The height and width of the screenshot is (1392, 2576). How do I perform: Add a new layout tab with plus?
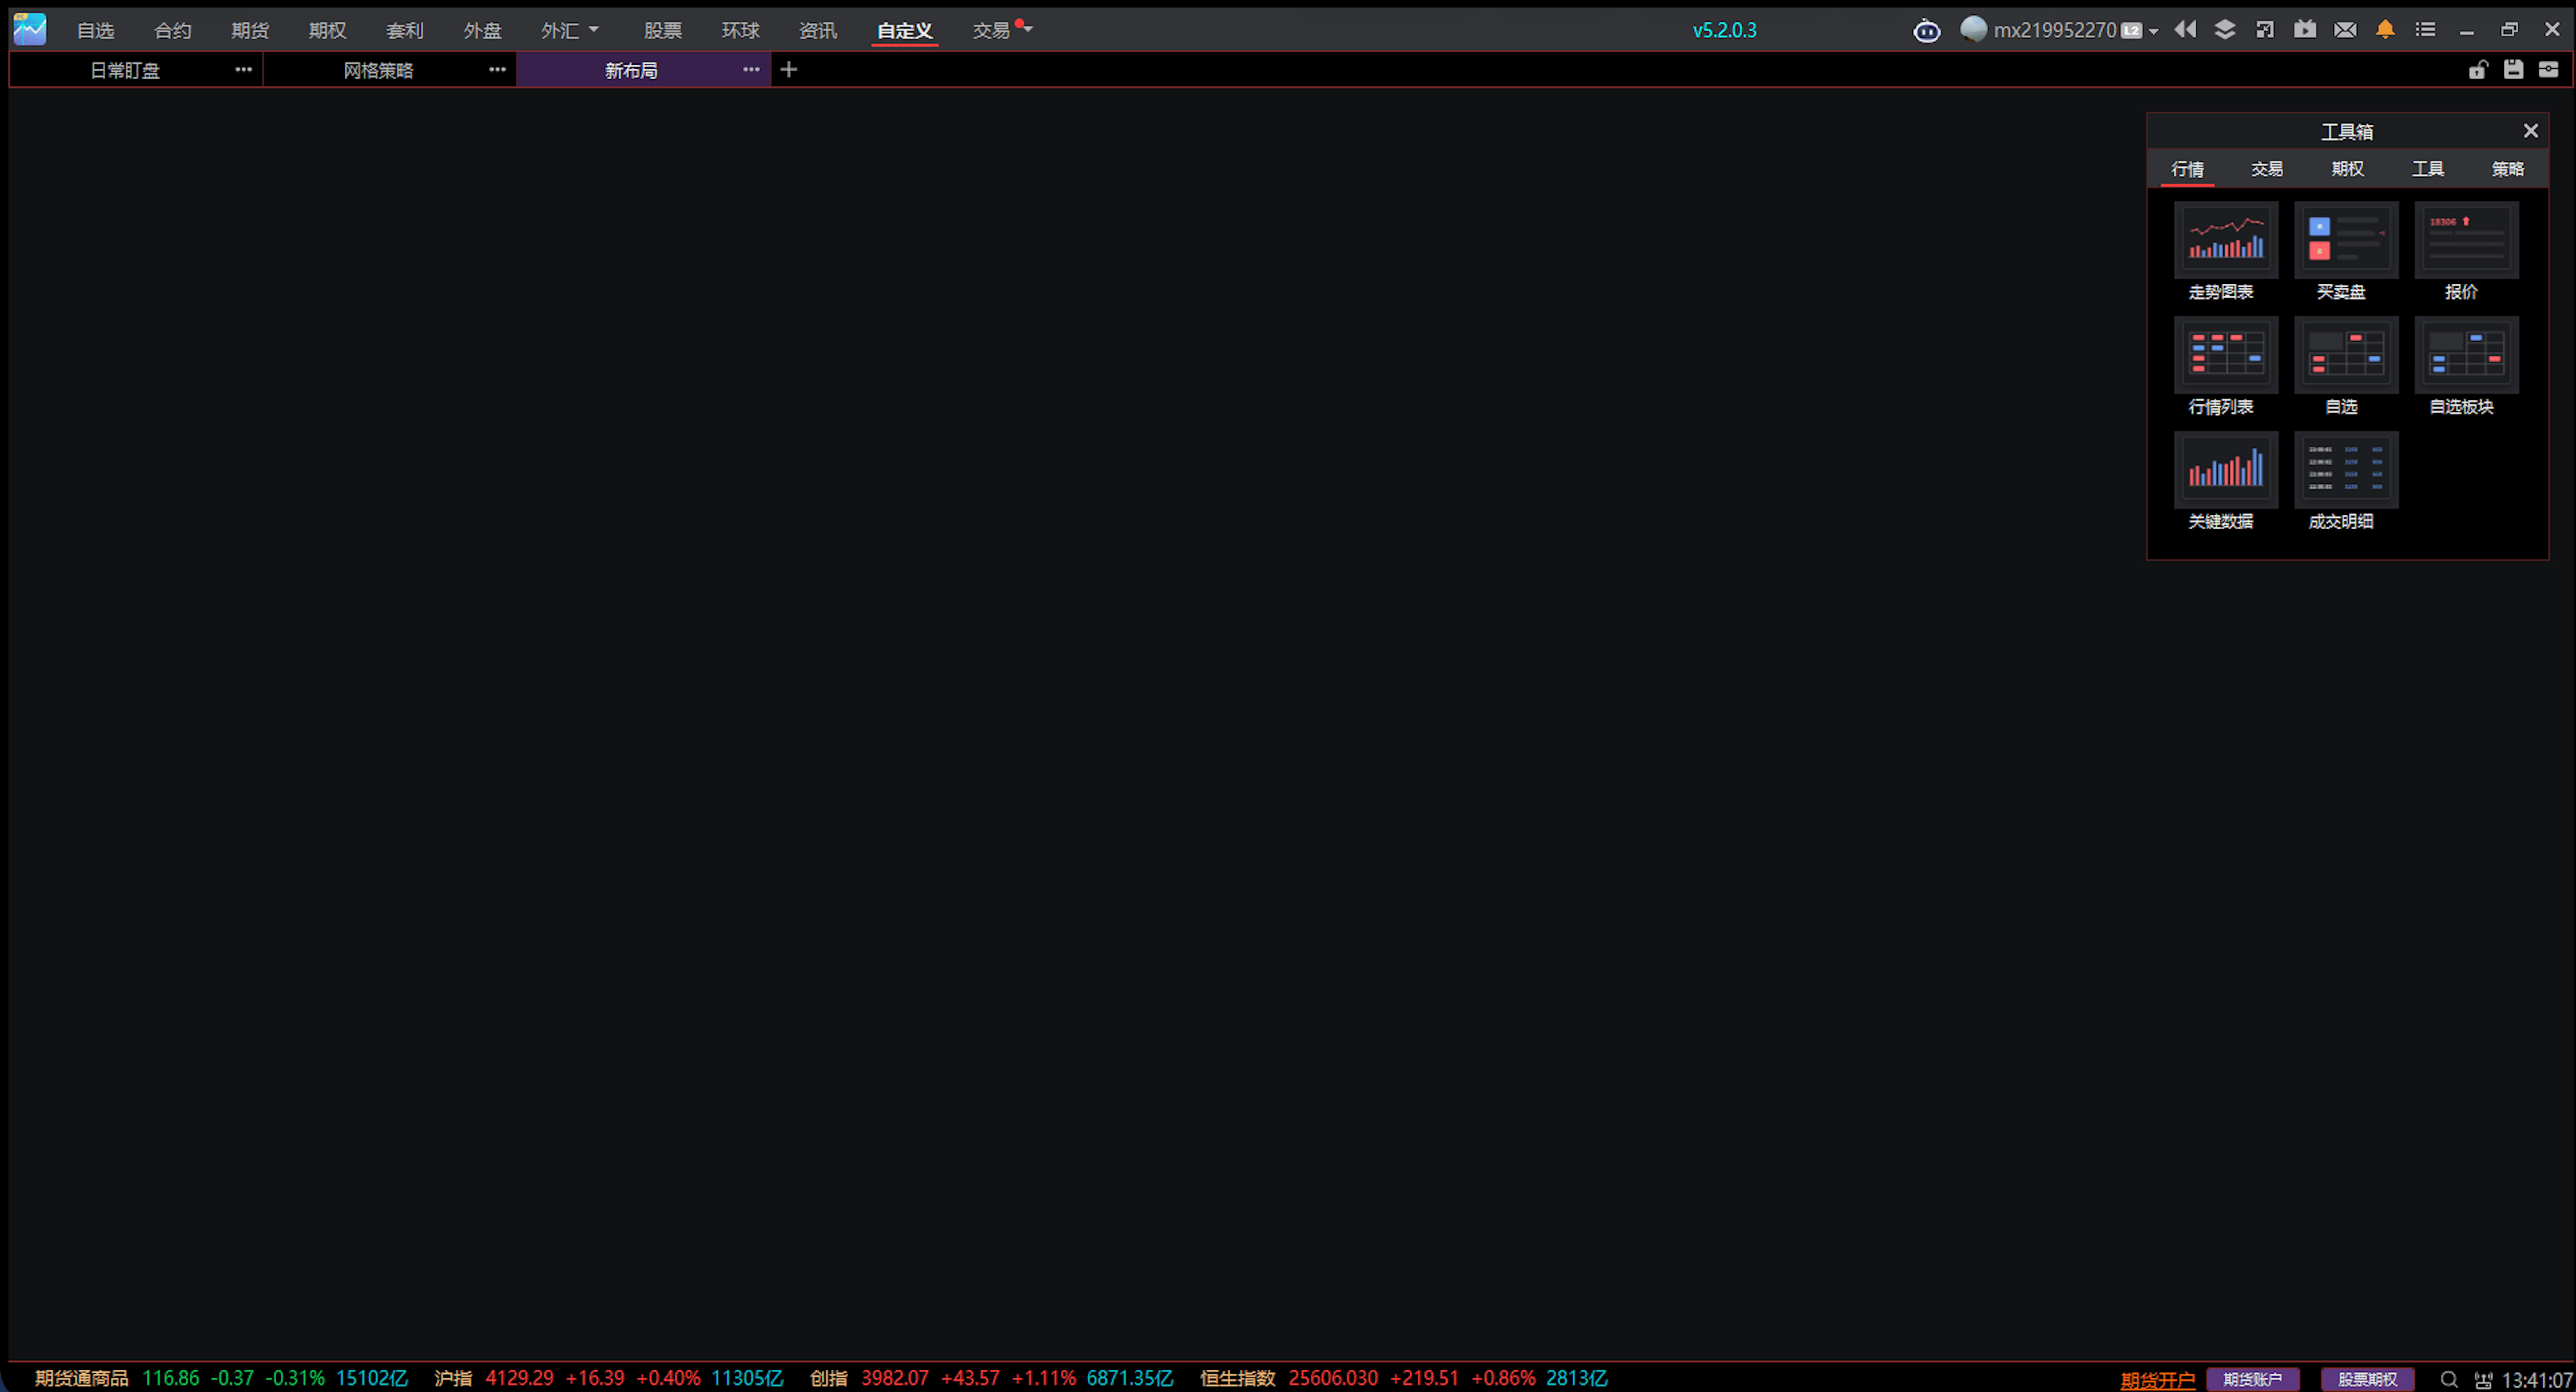click(x=788, y=69)
